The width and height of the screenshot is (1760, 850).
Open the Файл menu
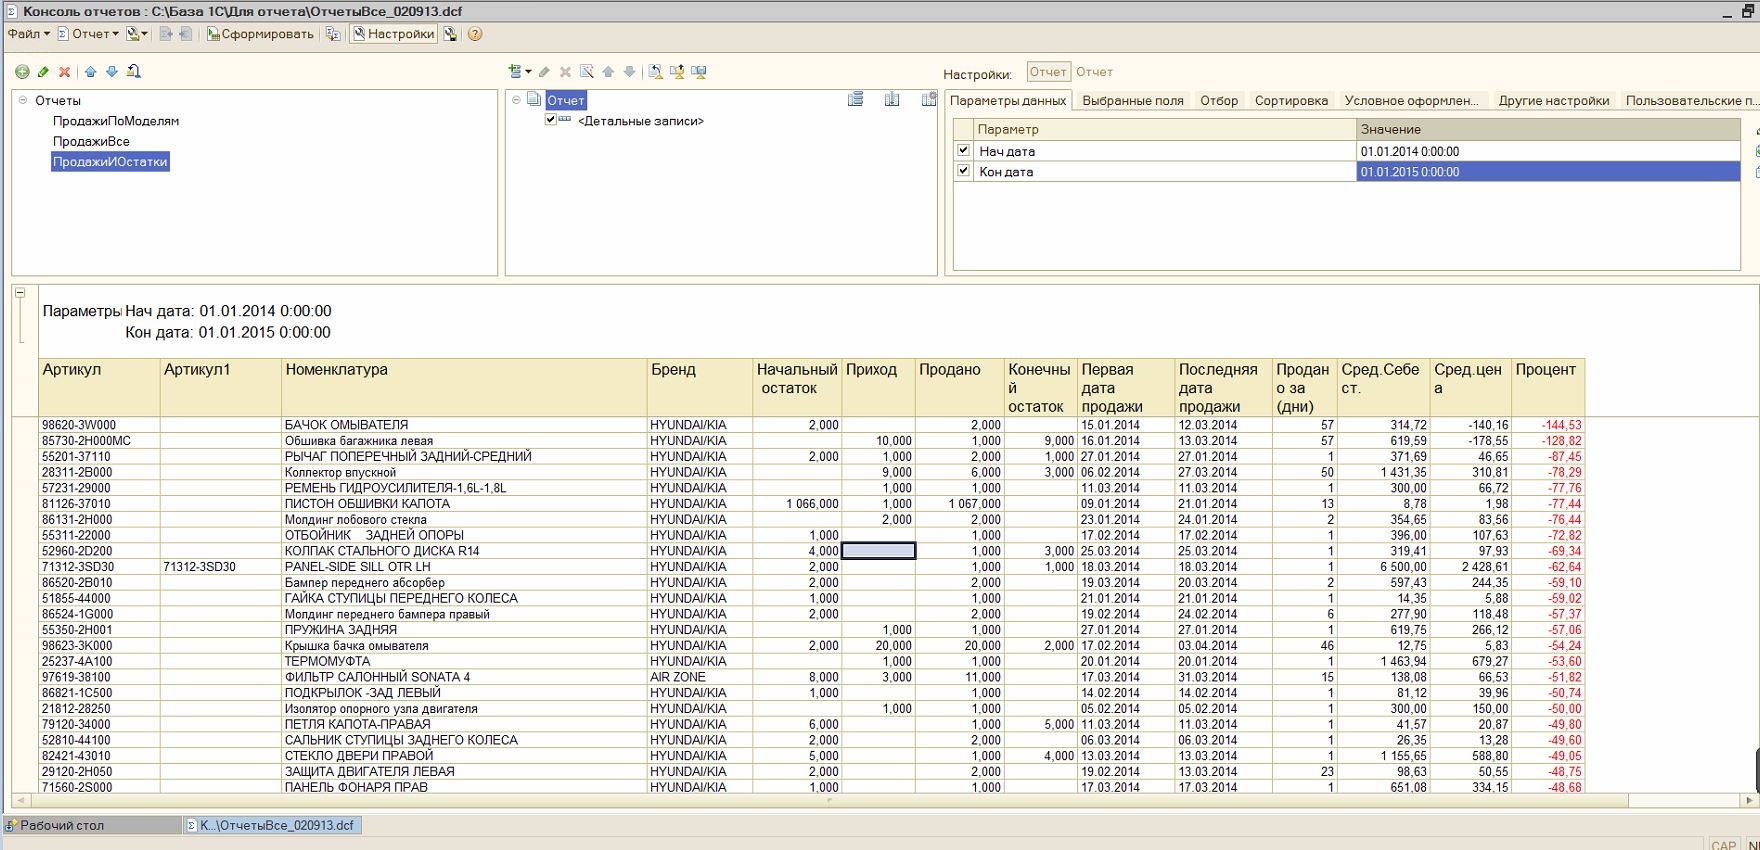[28, 34]
